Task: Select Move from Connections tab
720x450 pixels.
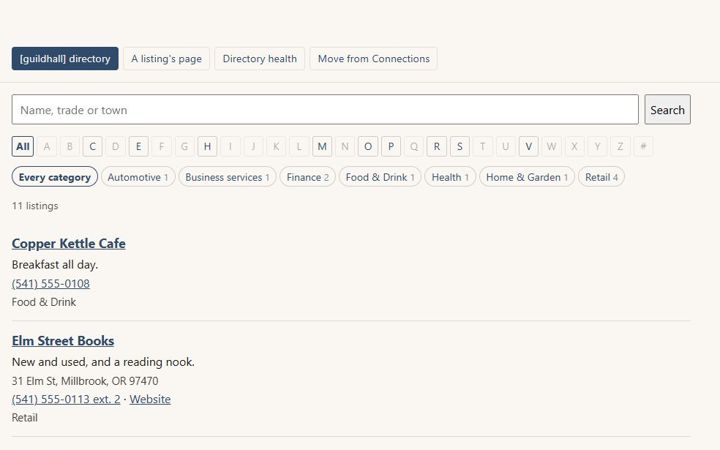Action: tap(373, 59)
